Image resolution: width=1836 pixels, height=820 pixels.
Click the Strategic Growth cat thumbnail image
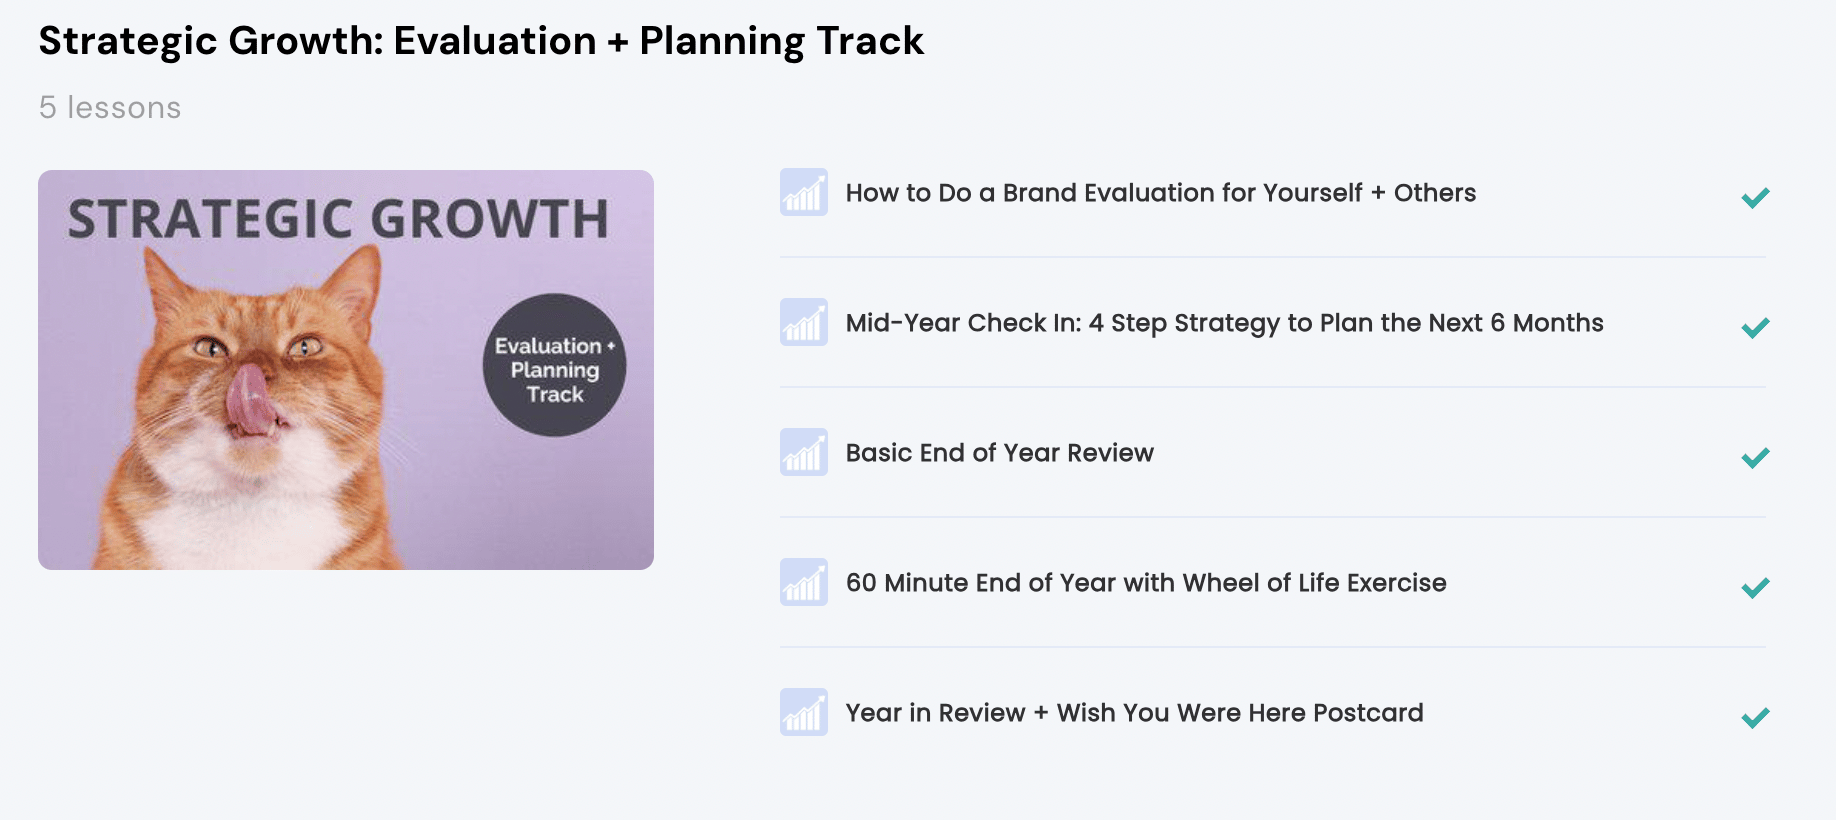click(346, 370)
